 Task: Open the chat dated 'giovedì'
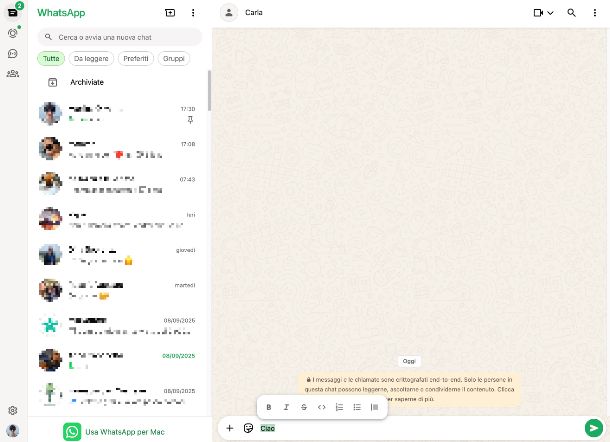[120, 254]
